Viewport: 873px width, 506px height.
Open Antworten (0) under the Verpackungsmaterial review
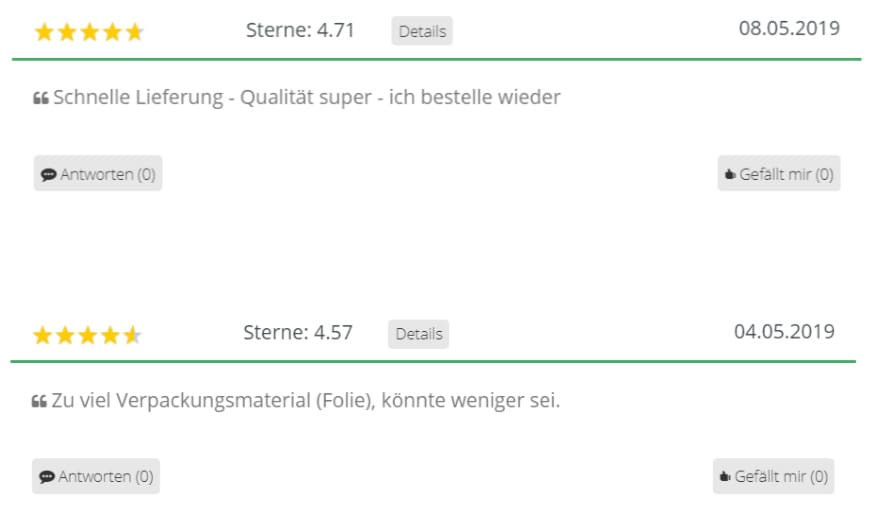pos(96,476)
